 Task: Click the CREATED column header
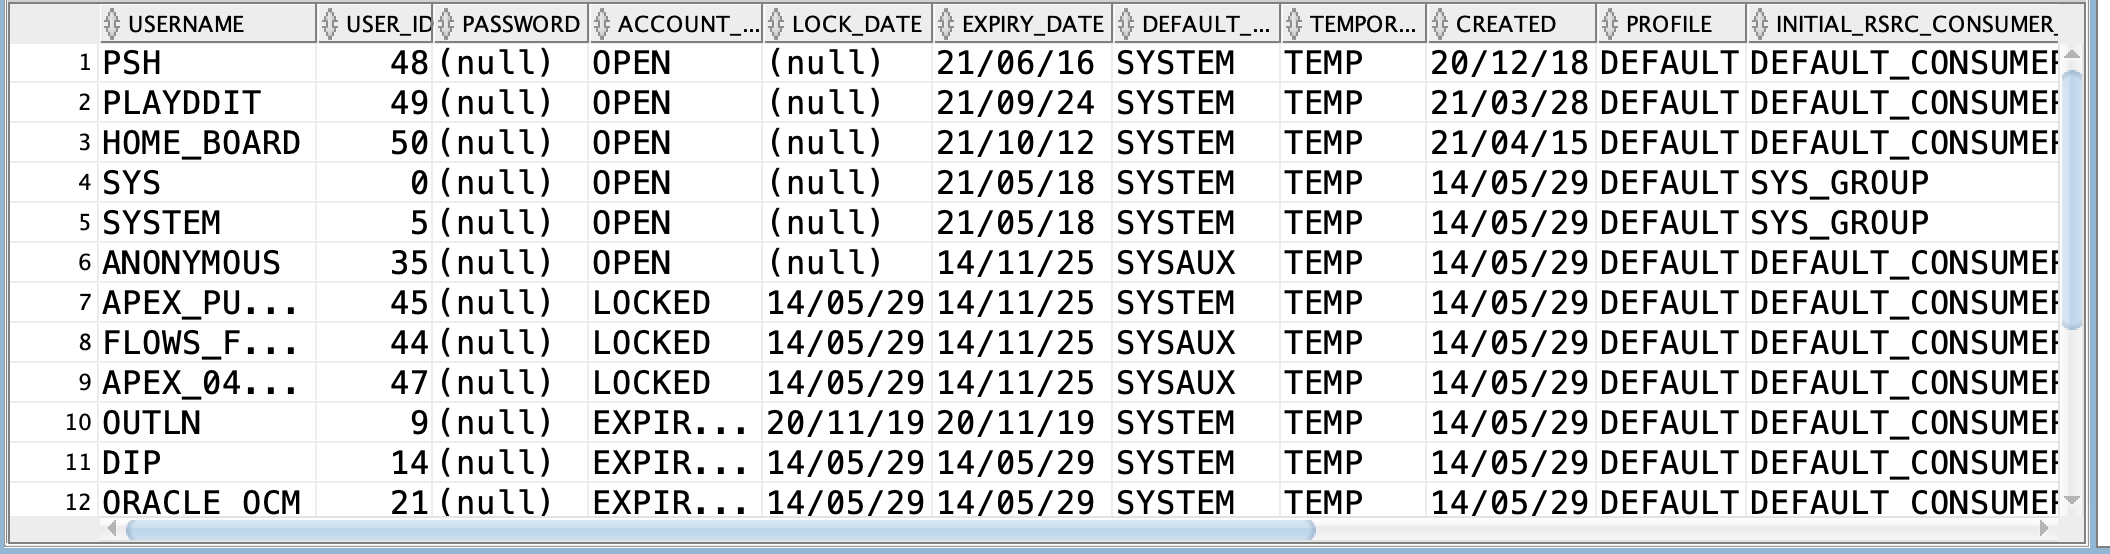coord(1510,23)
